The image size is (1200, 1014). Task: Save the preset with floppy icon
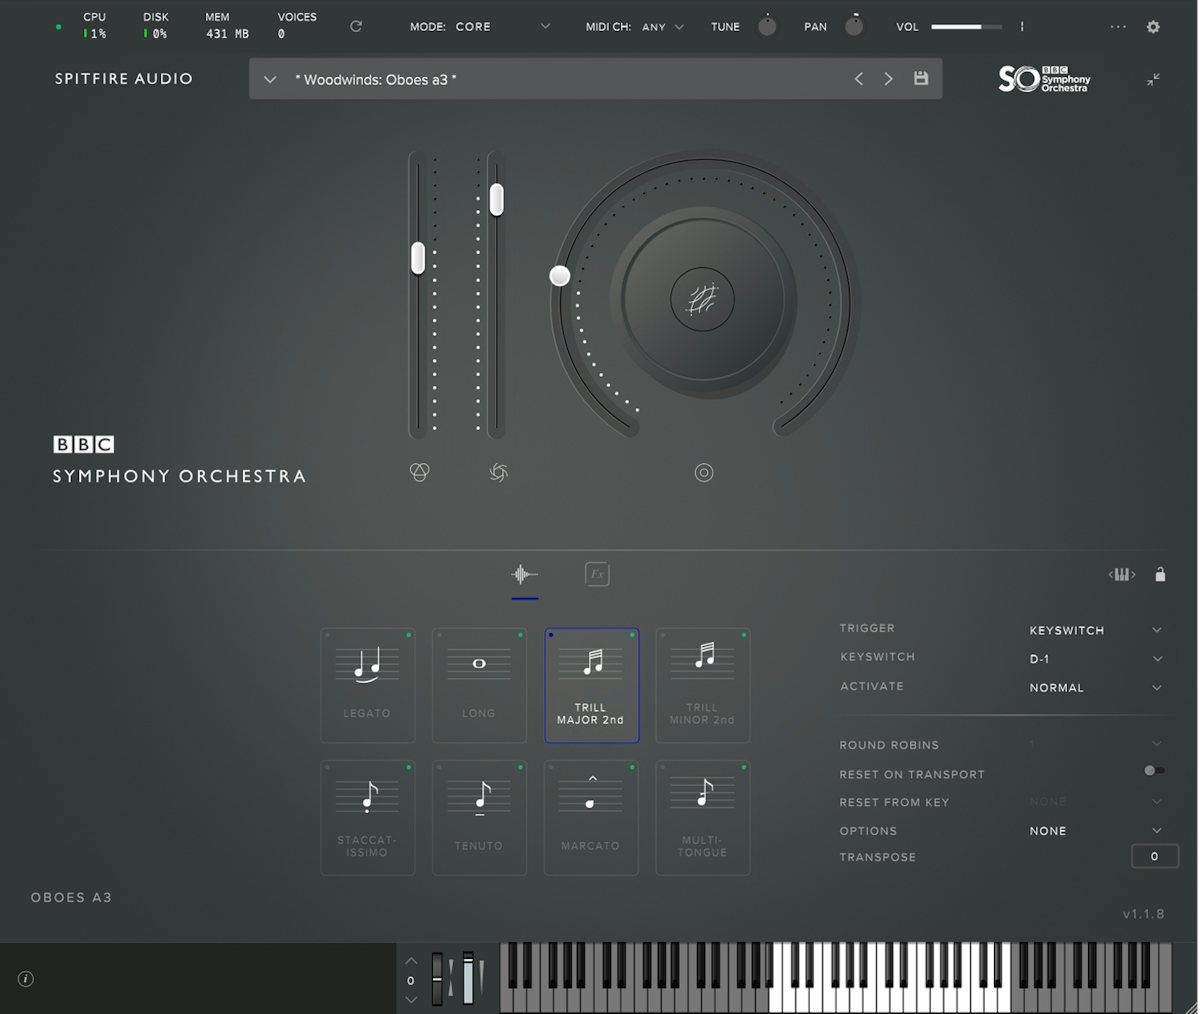[921, 78]
